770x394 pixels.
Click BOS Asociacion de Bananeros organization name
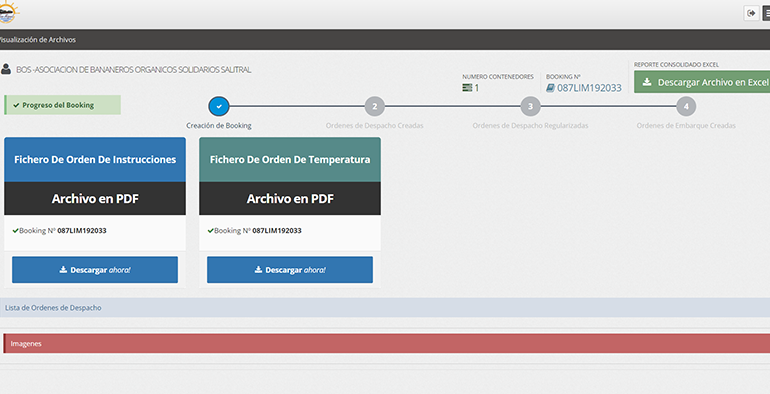pyautogui.click(x=134, y=70)
